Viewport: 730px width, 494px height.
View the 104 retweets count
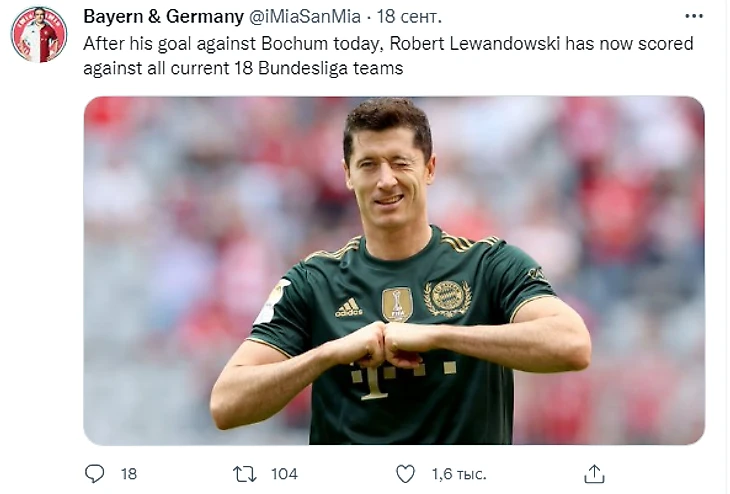(x=284, y=474)
